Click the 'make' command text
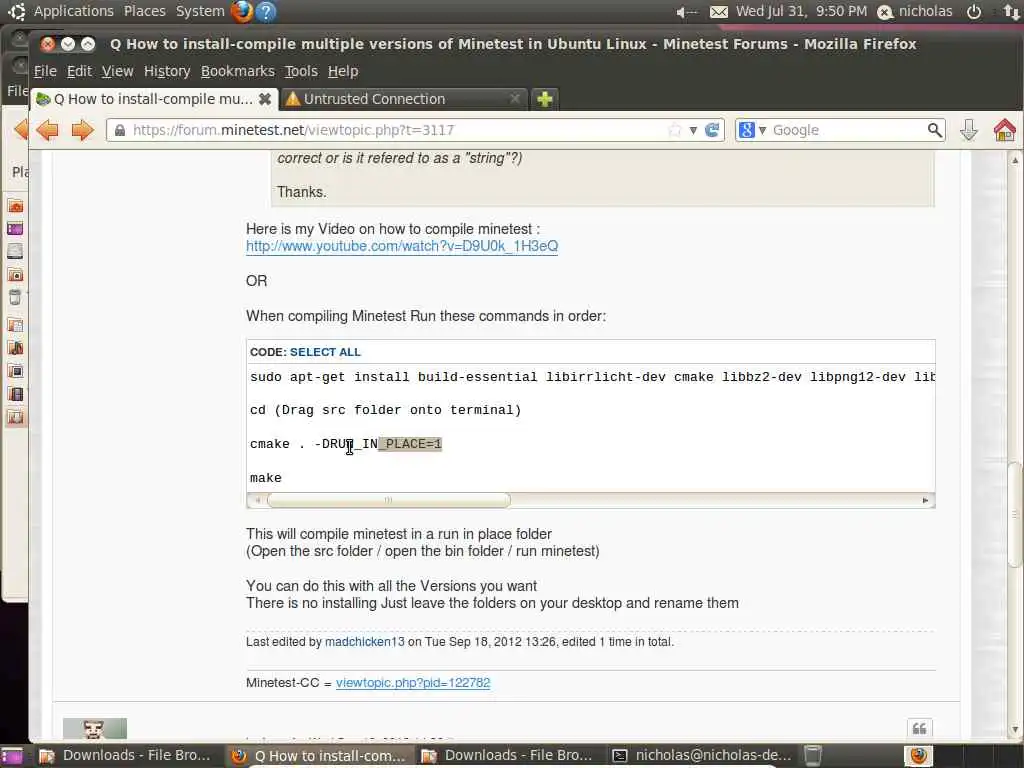 click(266, 478)
